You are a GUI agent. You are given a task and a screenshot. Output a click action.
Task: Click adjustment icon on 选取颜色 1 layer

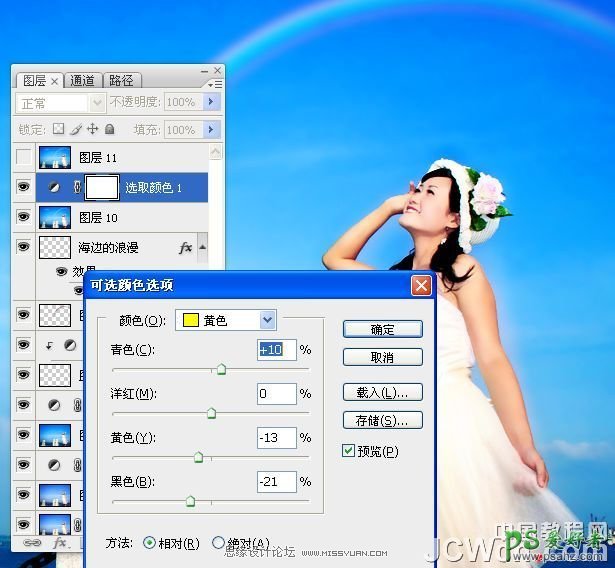click(55, 187)
